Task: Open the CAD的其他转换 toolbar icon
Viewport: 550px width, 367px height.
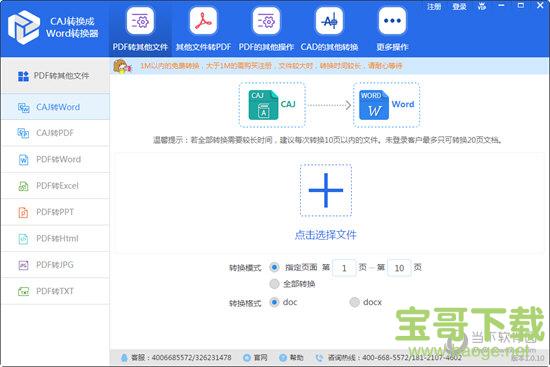Action: pyautogui.click(x=329, y=21)
